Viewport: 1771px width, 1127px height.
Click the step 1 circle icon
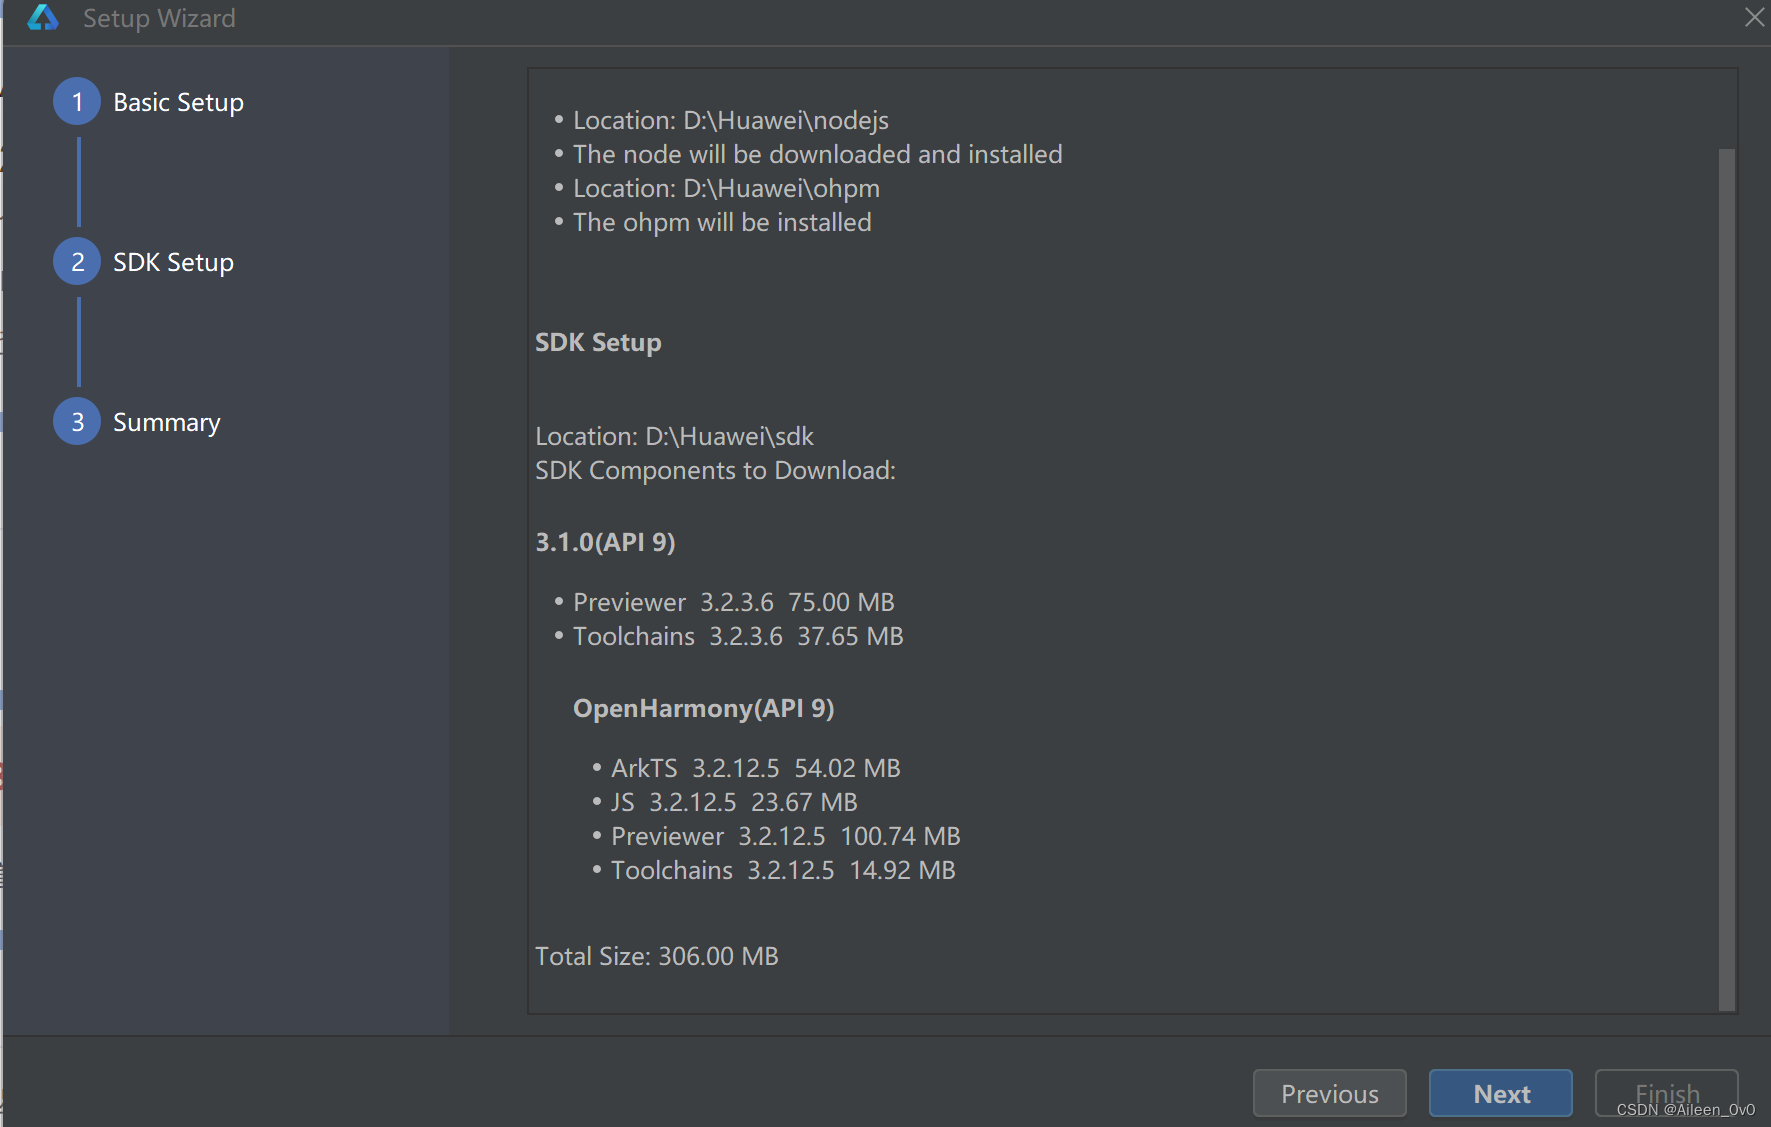(x=77, y=102)
